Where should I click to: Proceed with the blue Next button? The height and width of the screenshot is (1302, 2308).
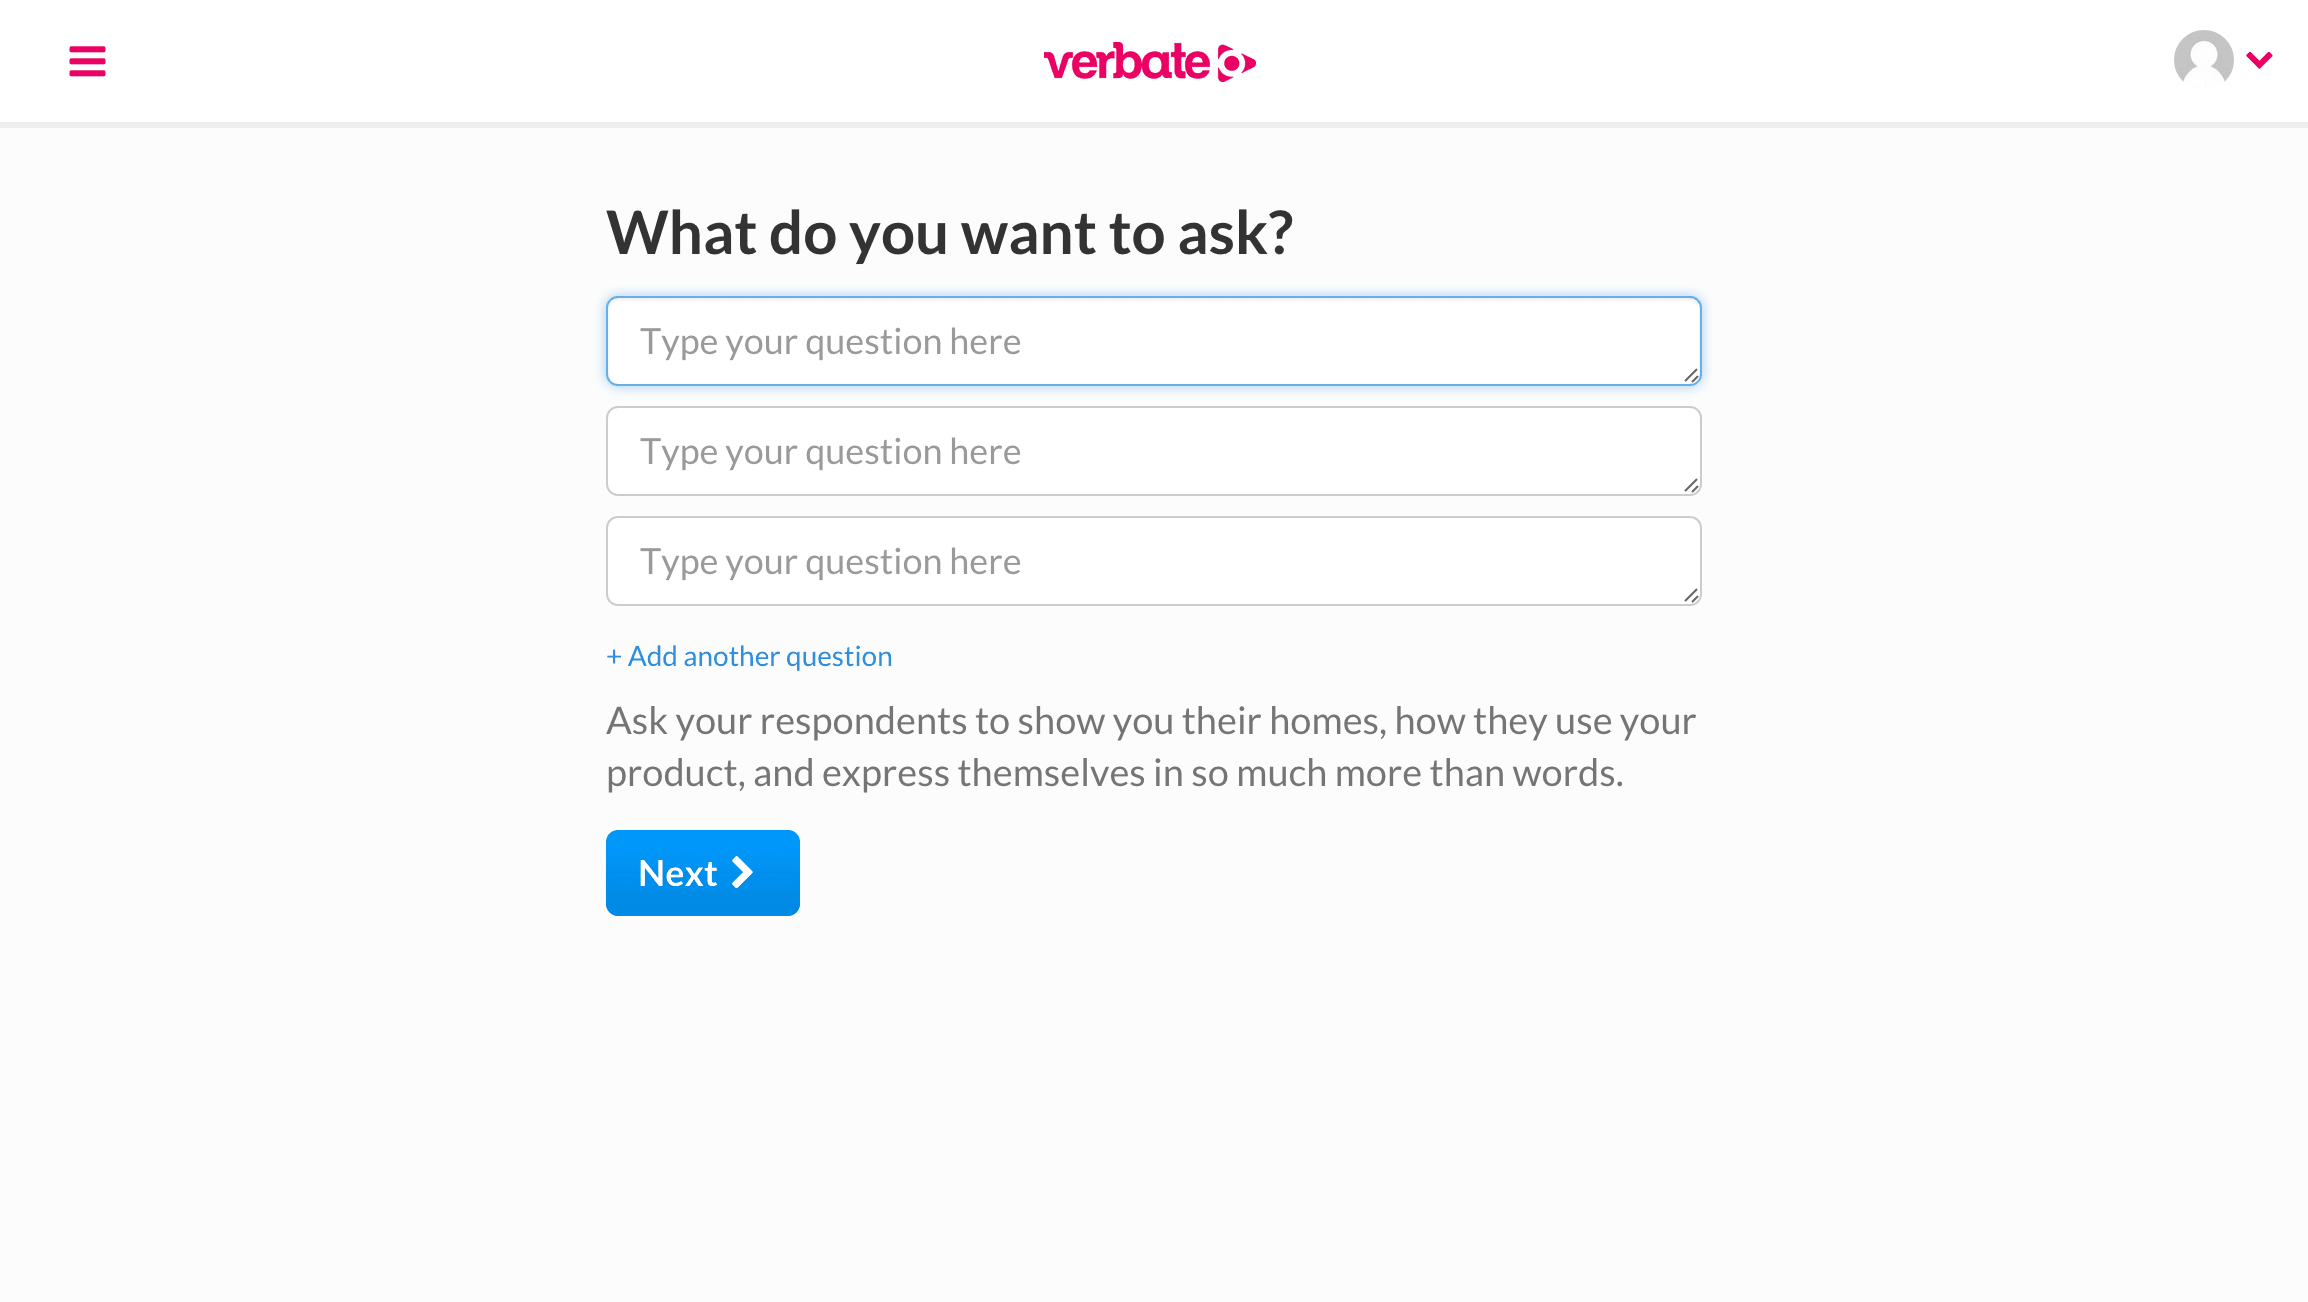pos(702,873)
